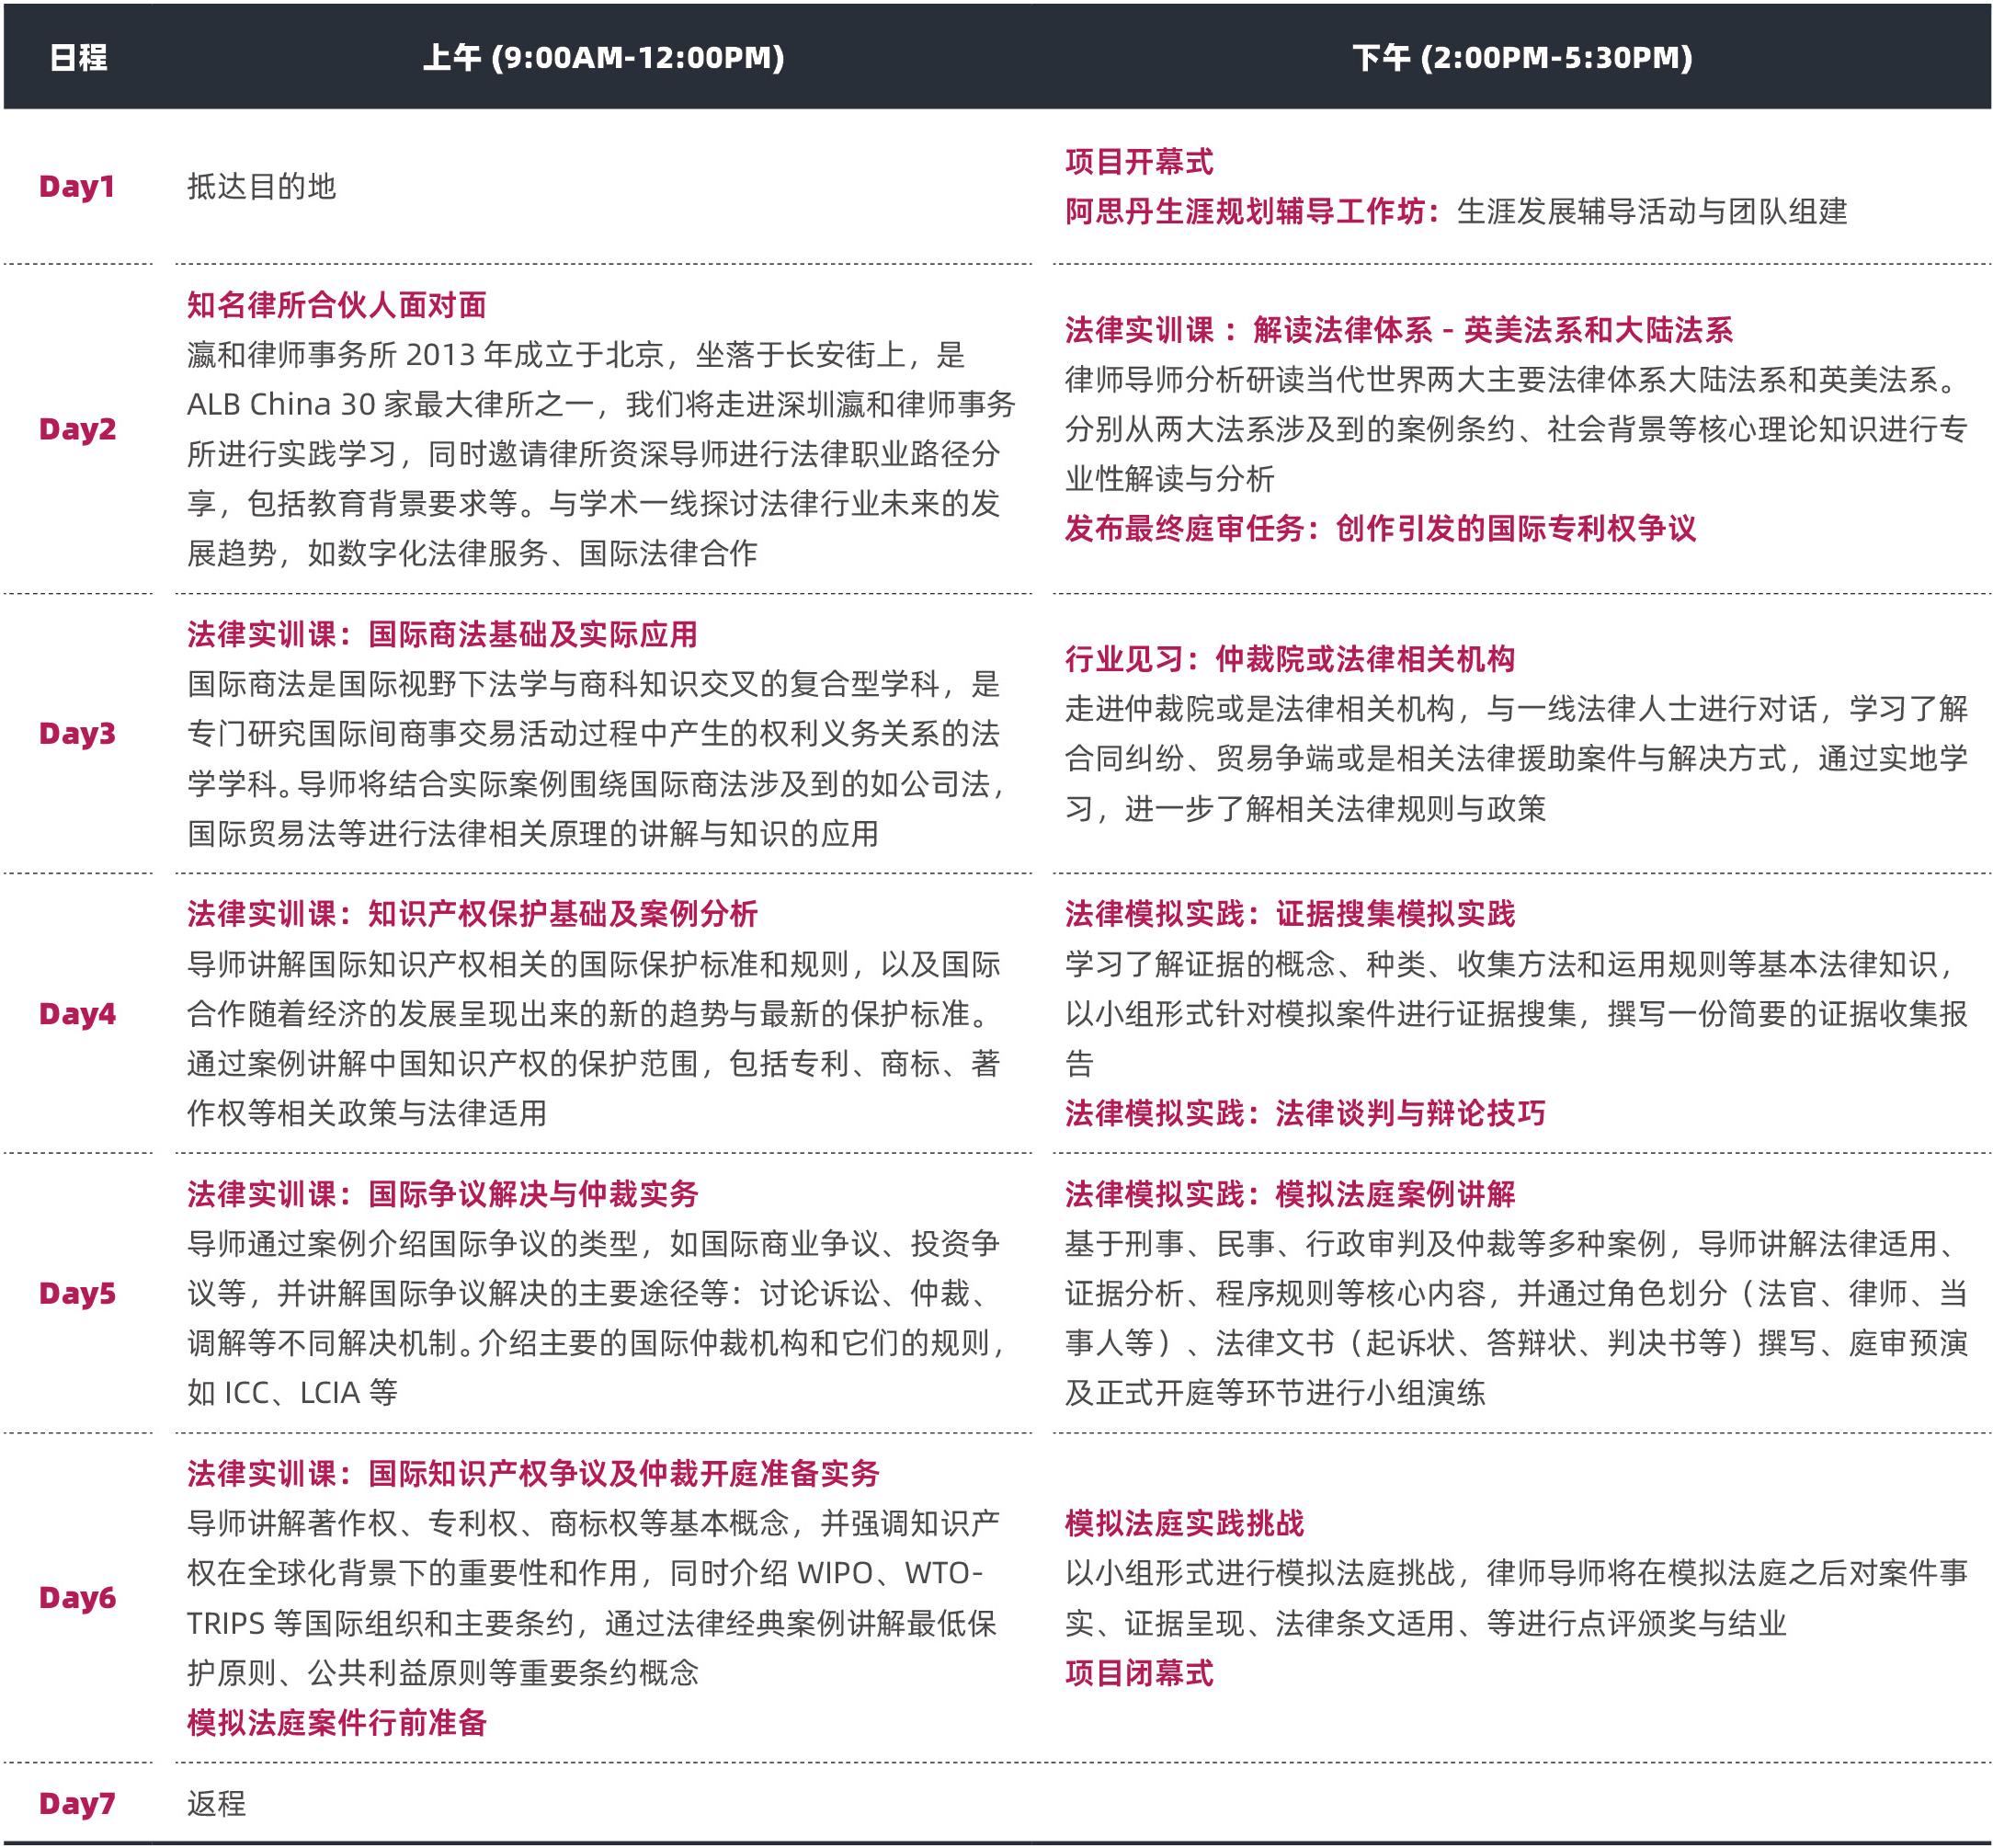
Task: Click 法律模拟实践：法律谈判与辩论技巧 heading
Action: click(1305, 1114)
